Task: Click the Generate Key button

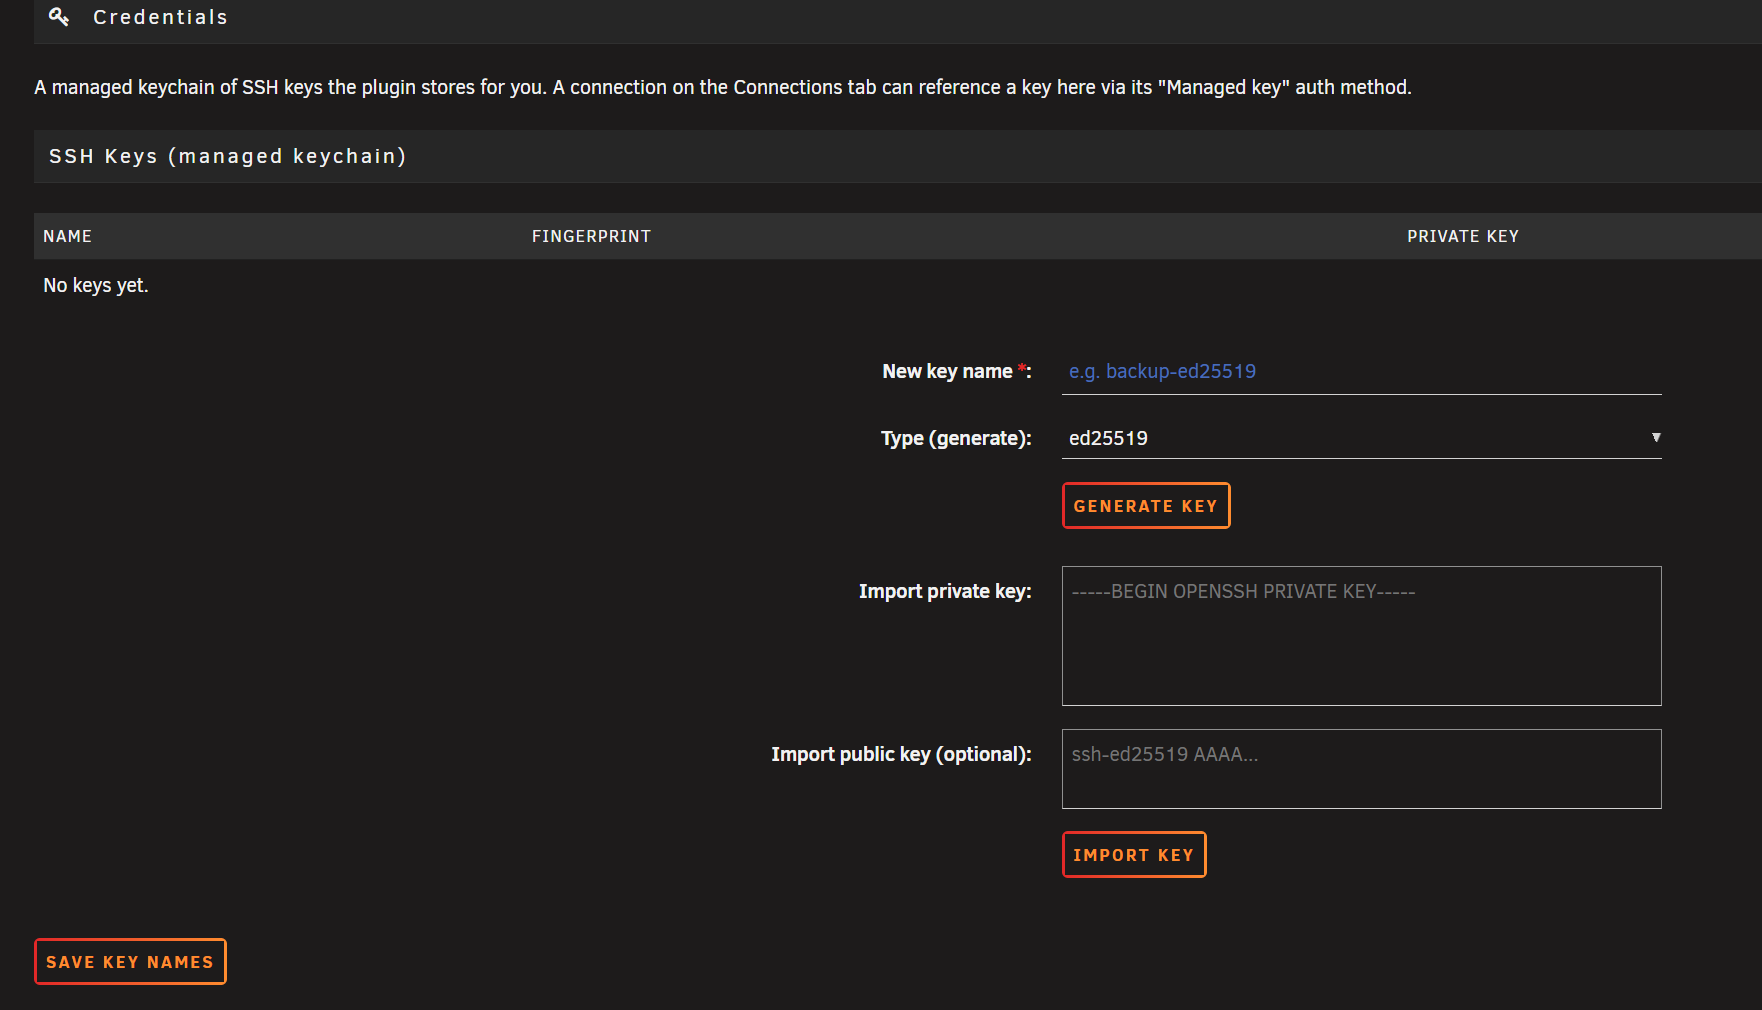Action: (x=1146, y=506)
